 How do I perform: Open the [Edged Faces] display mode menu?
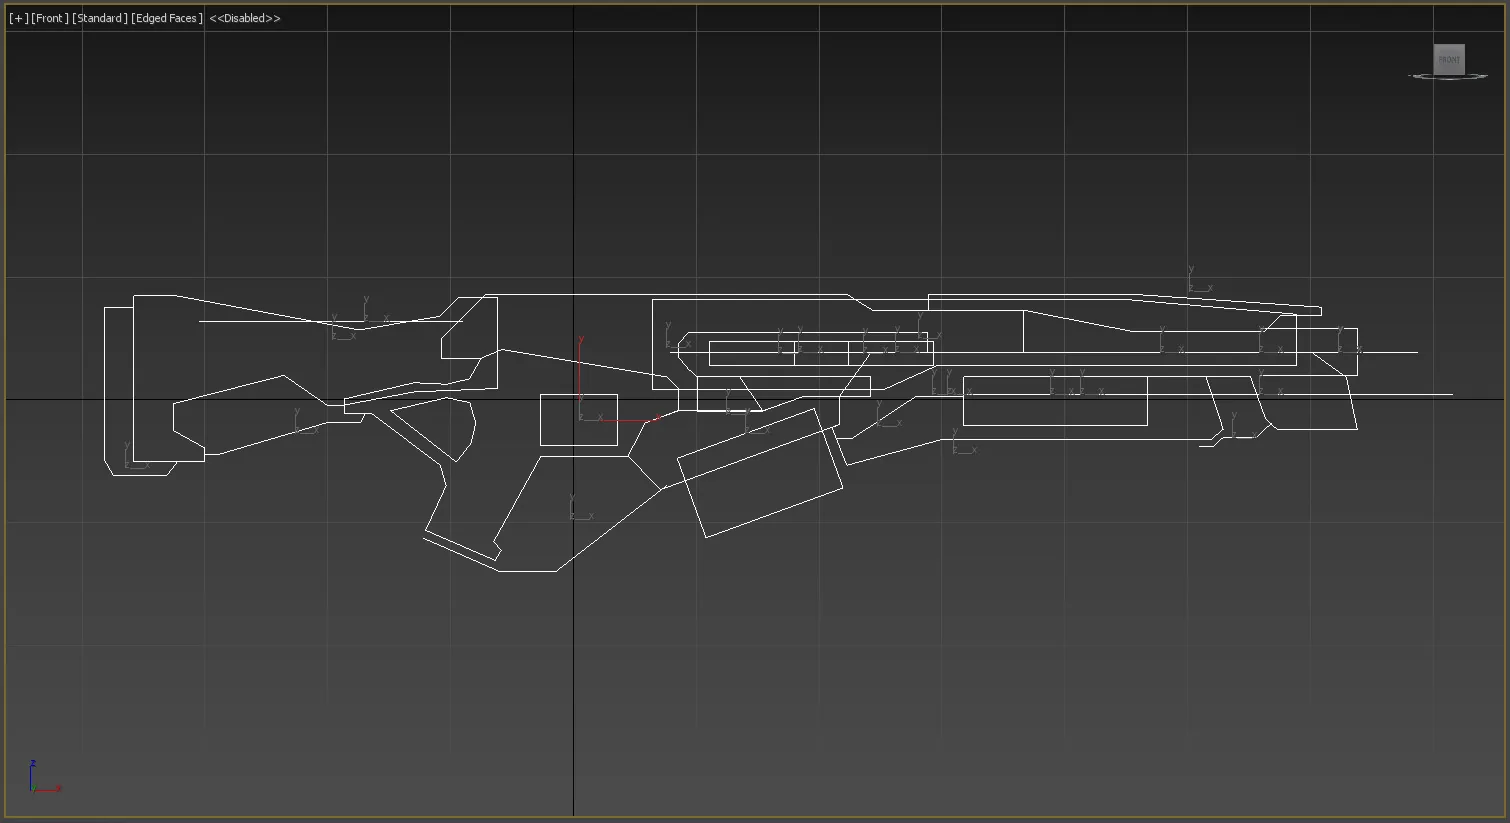[167, 18]
